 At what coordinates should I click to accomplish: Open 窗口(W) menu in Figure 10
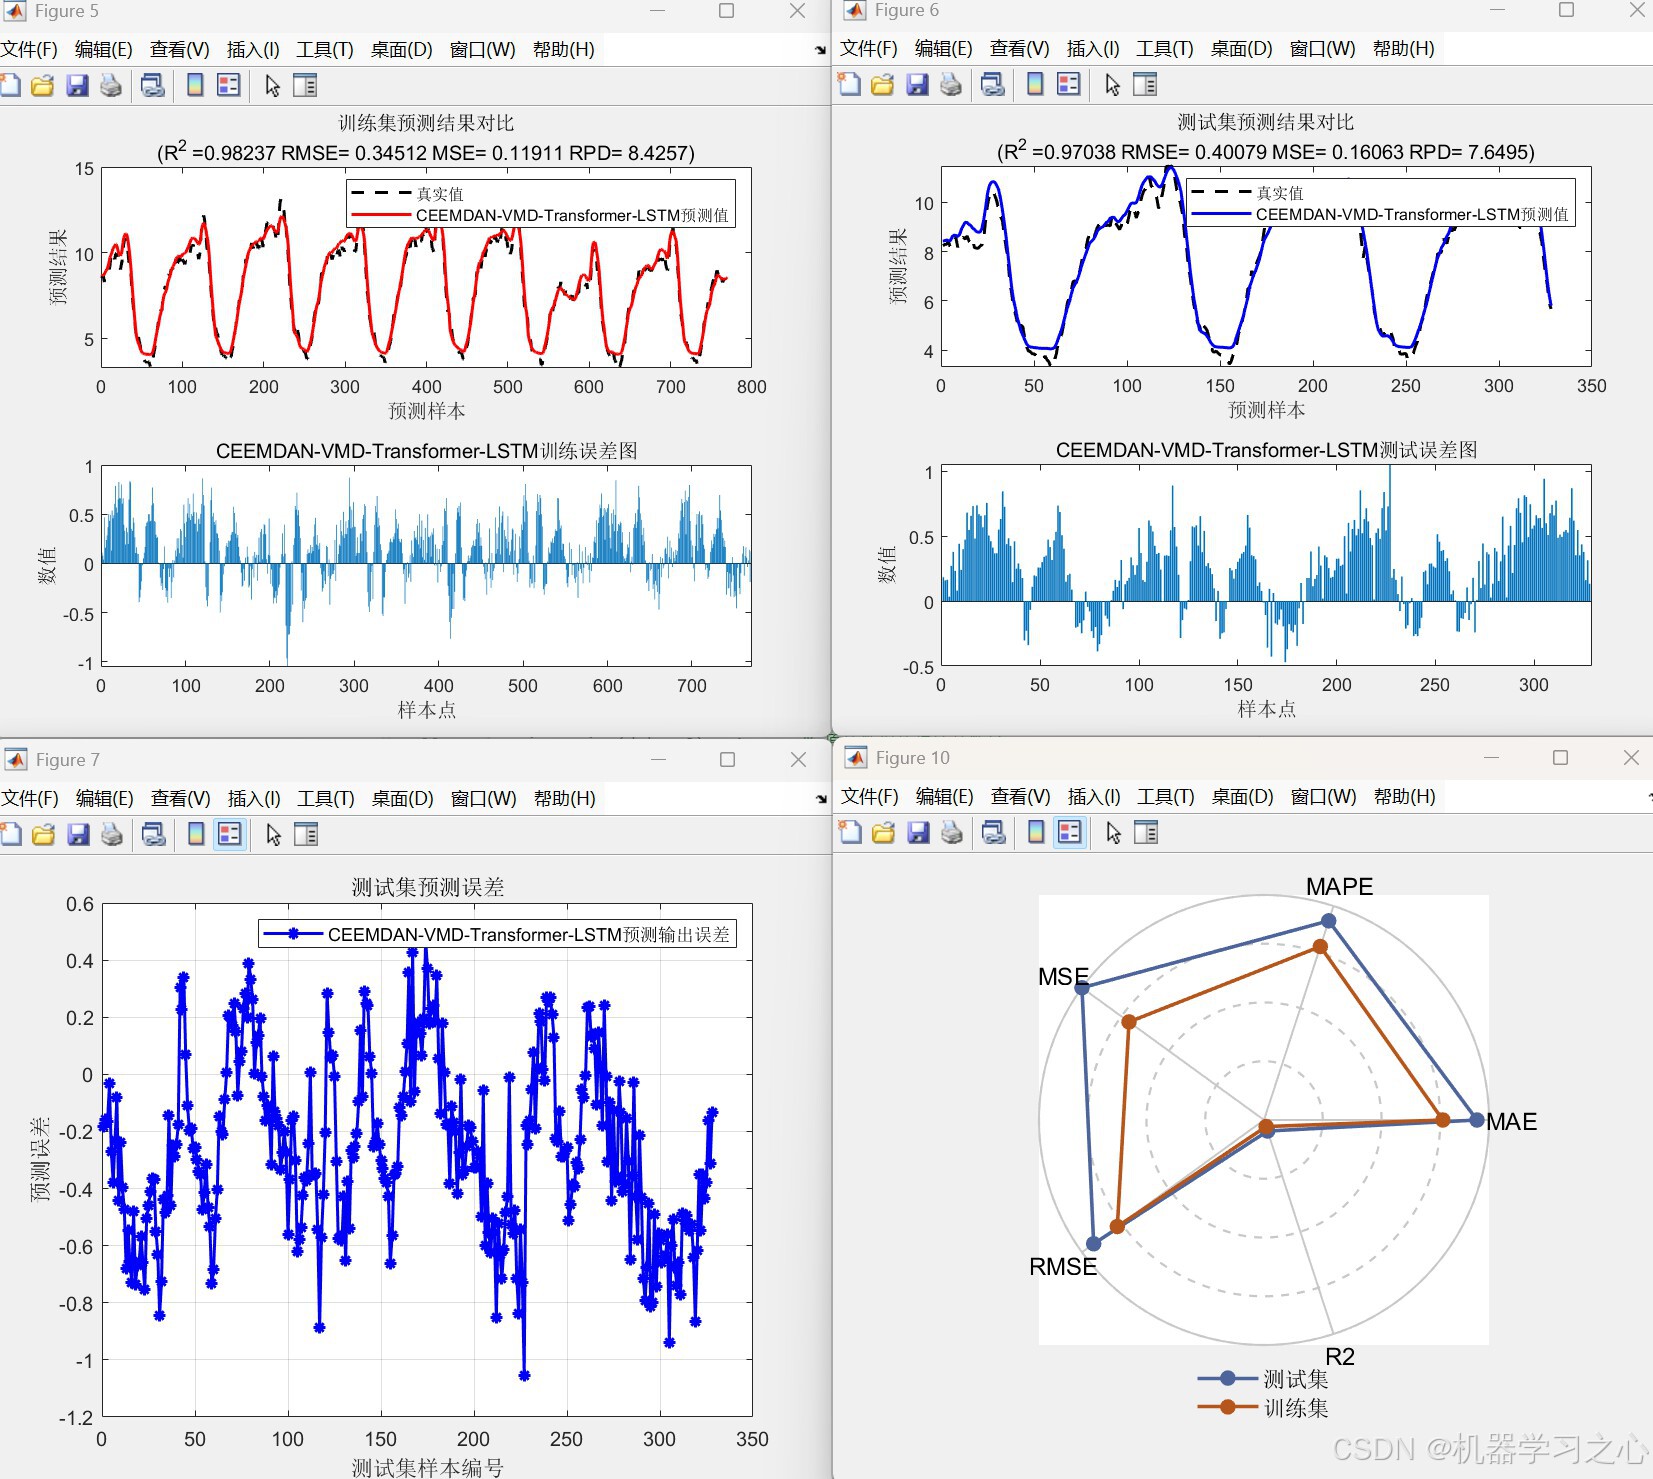(x=1324, y=796)
